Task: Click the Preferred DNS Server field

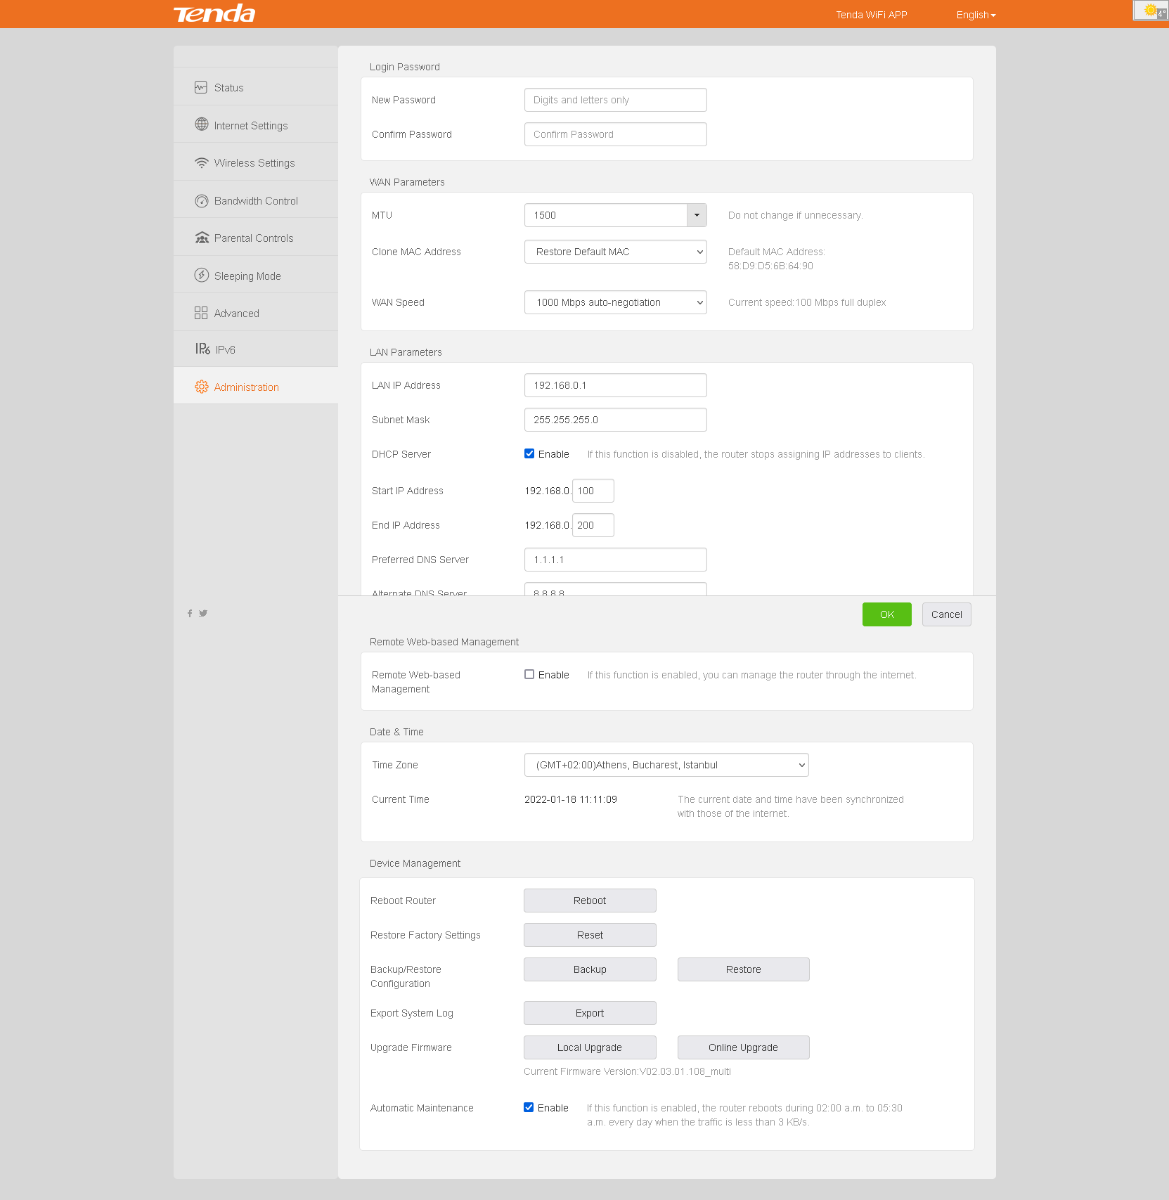Action: 615,559
